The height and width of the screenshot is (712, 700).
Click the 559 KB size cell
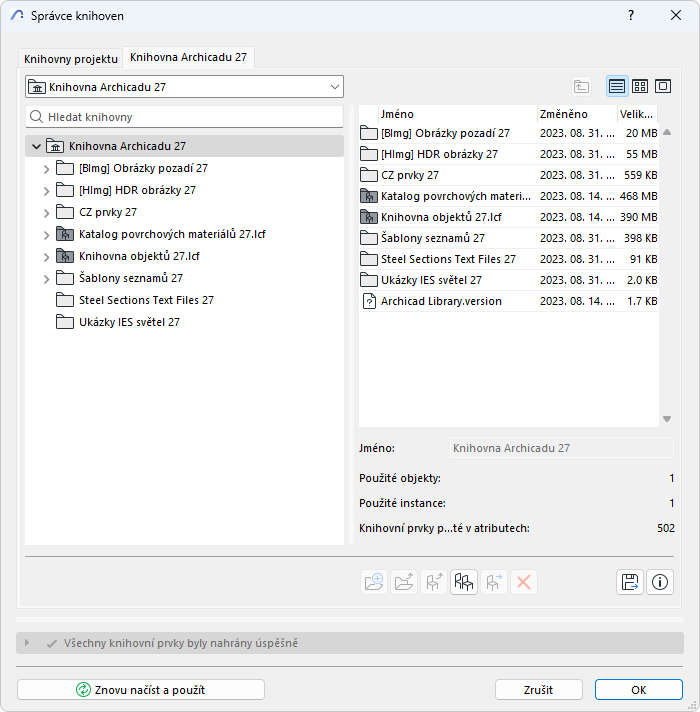pyautogui.click(x=640, y=175)
